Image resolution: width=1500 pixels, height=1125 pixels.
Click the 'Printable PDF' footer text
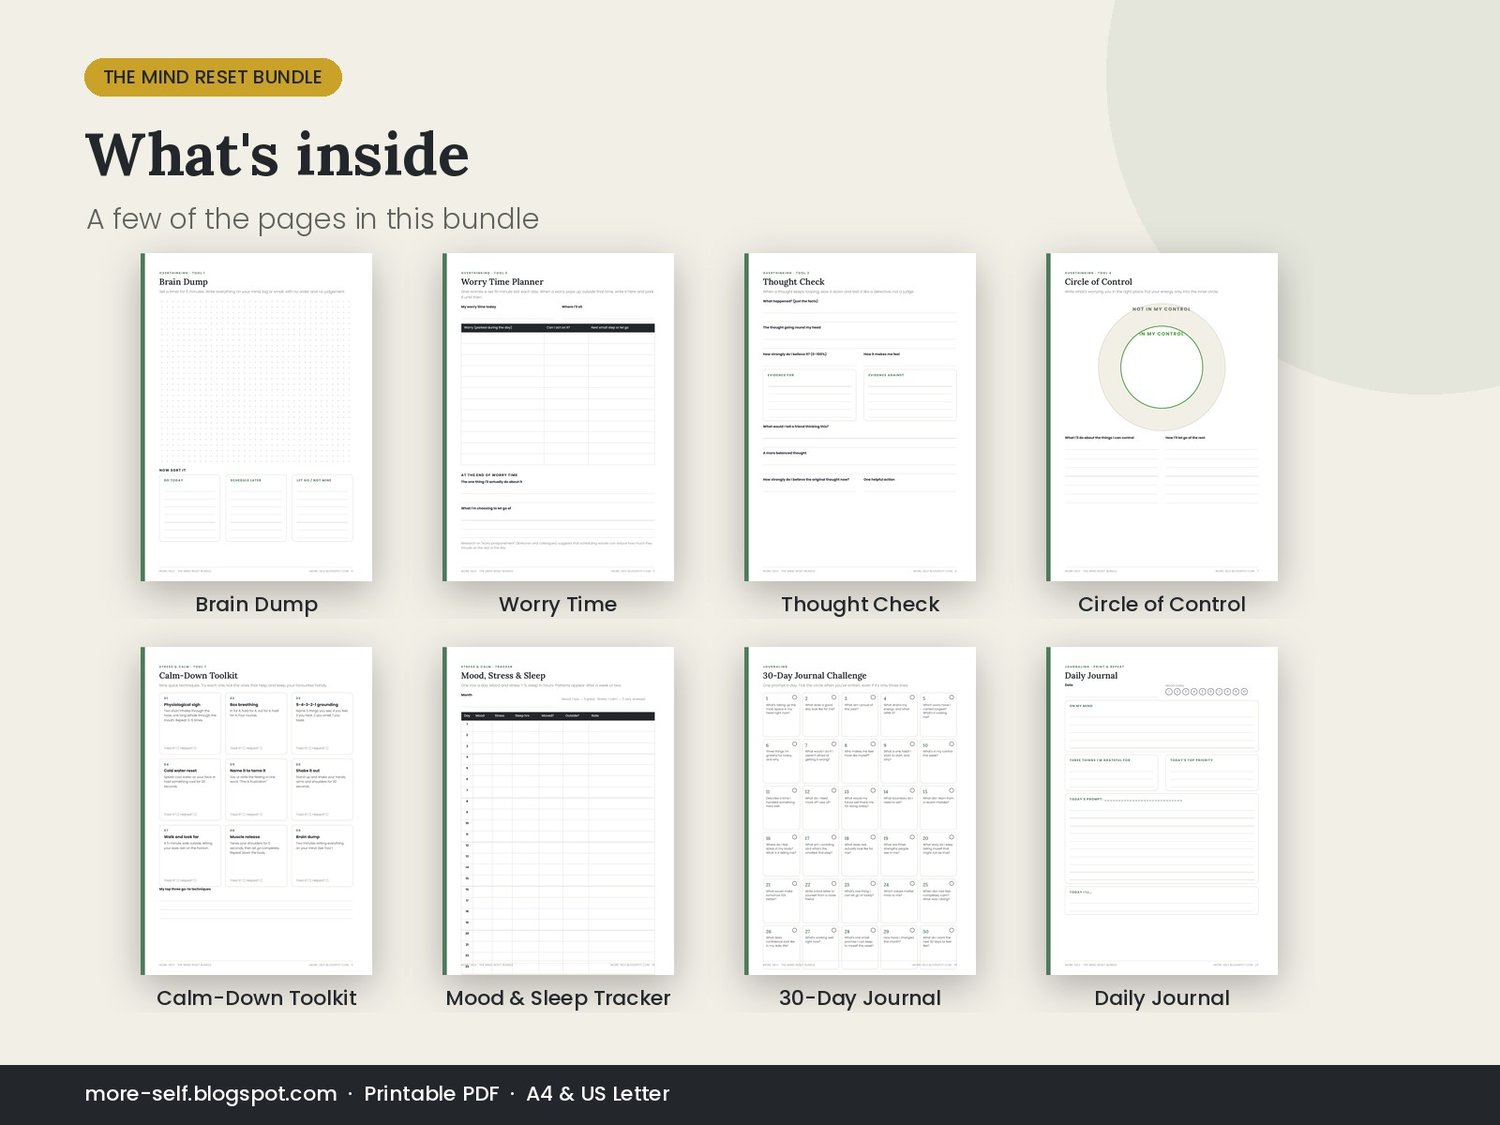[x=431, y=1094]
